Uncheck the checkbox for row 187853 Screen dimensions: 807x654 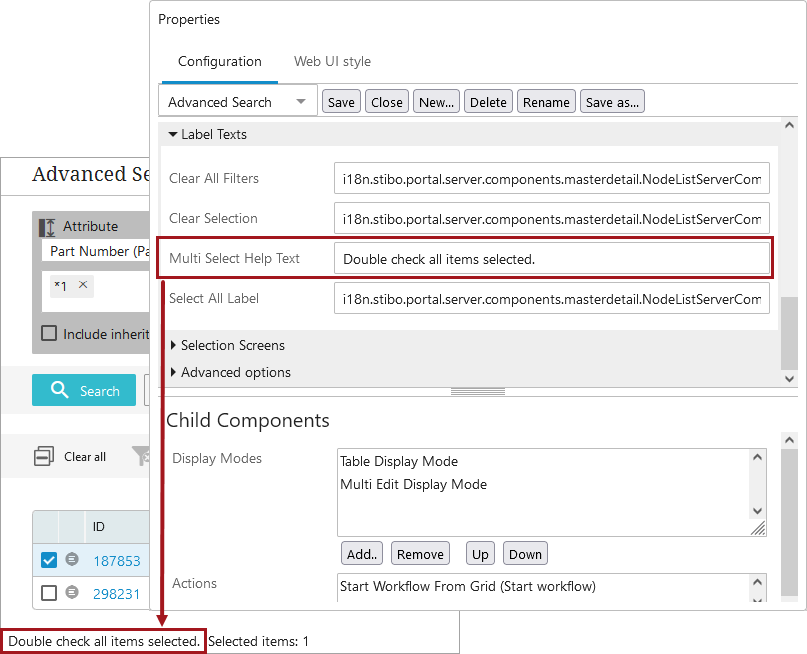coord(49,560)
